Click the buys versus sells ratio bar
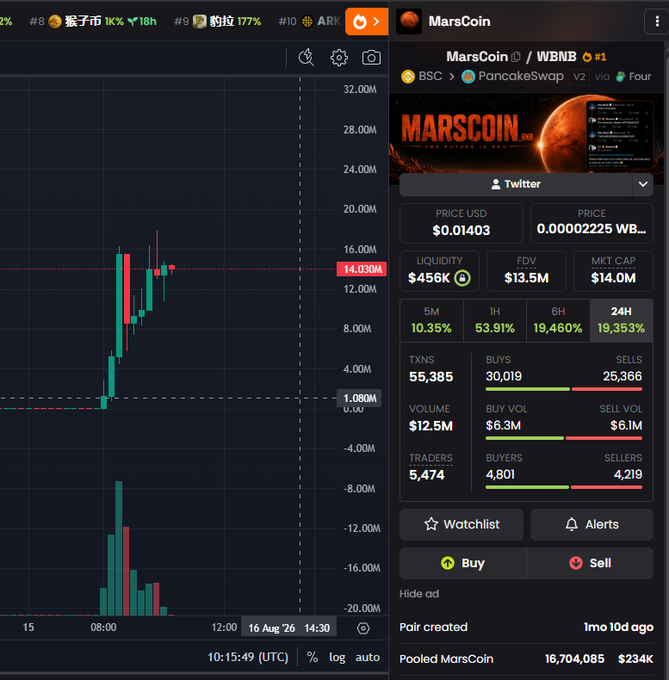 click(564, 389)
